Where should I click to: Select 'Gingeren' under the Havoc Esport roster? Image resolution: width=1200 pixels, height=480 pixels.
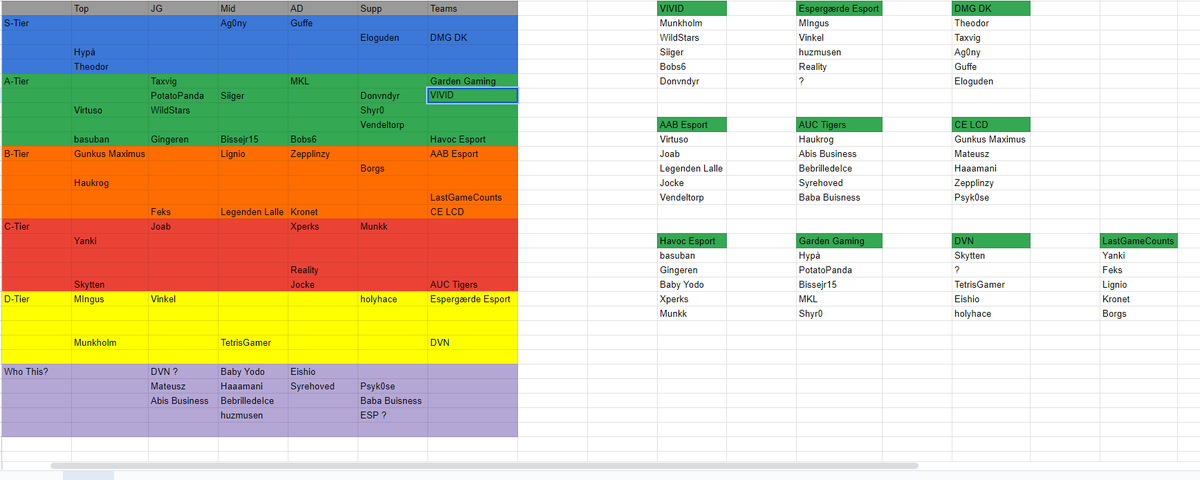coord(691,270)
